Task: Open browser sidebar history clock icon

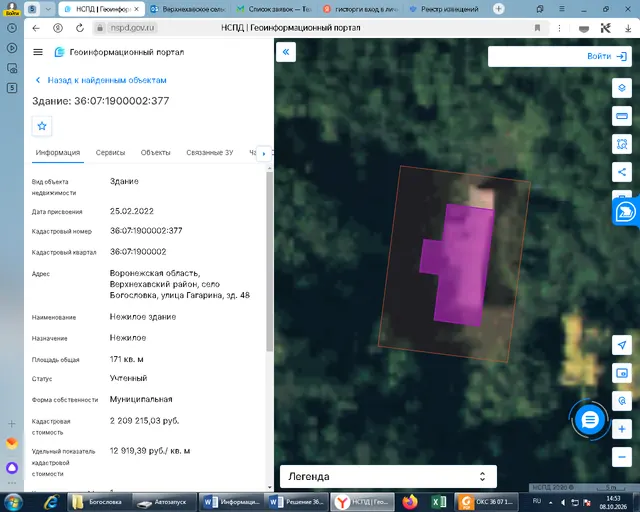Action: pyautogui.click(x=12, y=28)
